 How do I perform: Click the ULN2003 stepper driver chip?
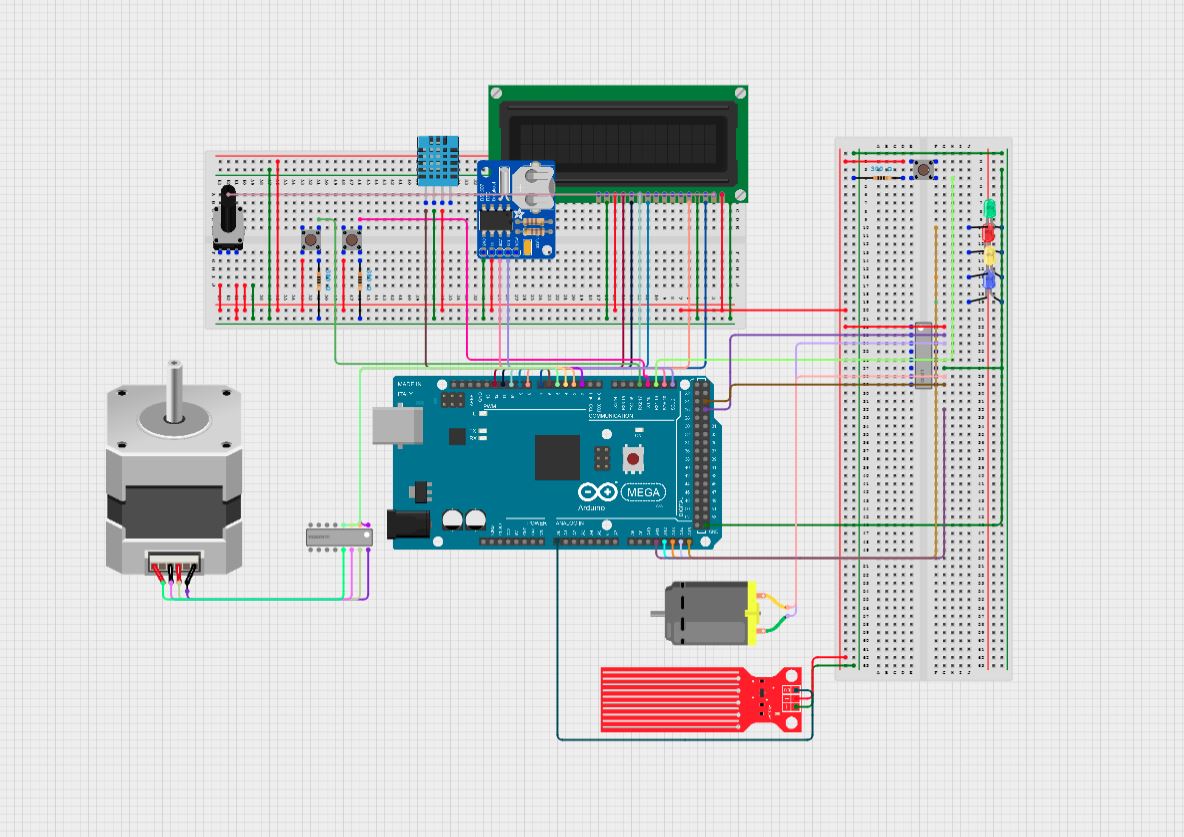pyautogui.click(x=340, y=535)
